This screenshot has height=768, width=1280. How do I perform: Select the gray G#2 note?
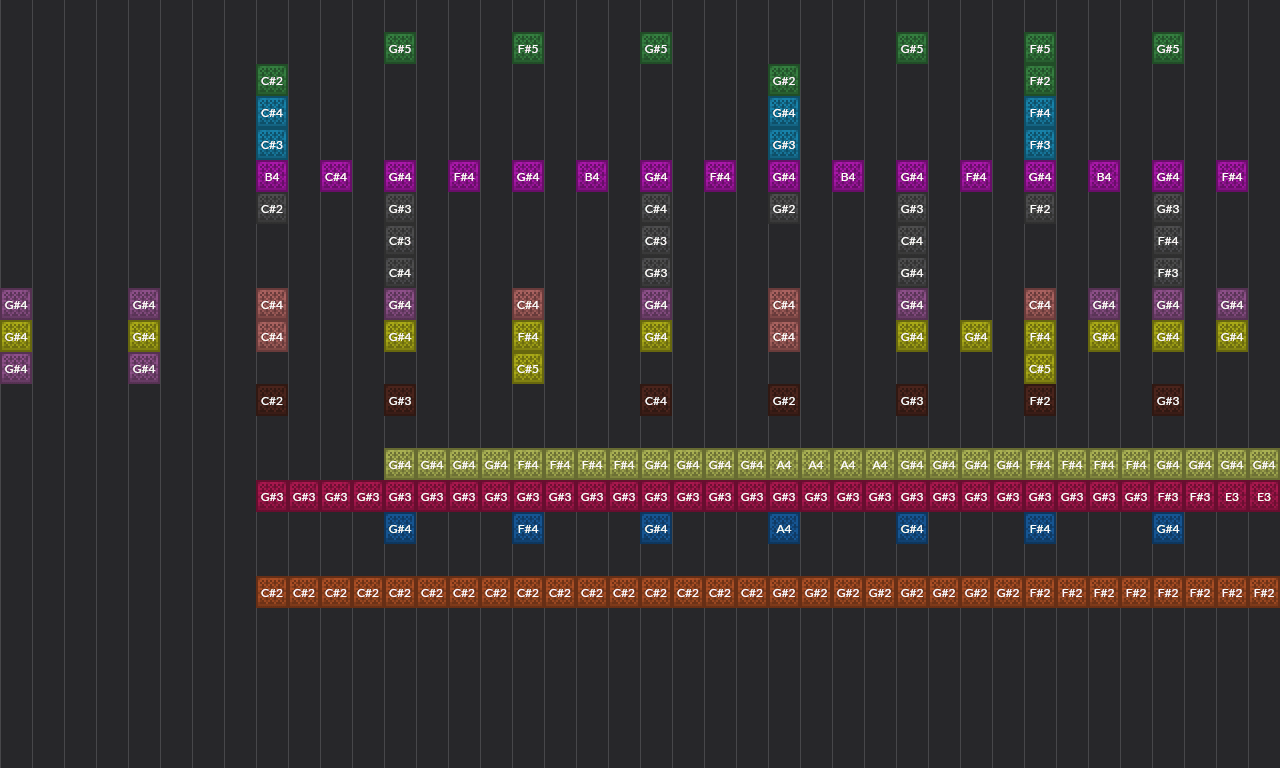[x=784, y=209]
